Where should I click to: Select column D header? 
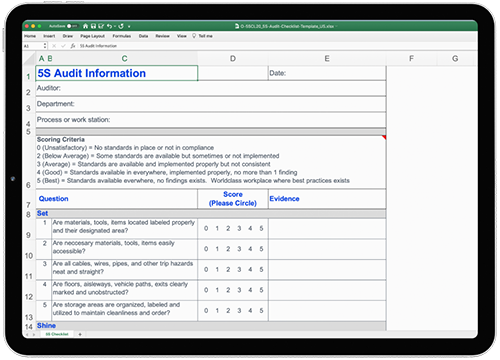point(233,59)
